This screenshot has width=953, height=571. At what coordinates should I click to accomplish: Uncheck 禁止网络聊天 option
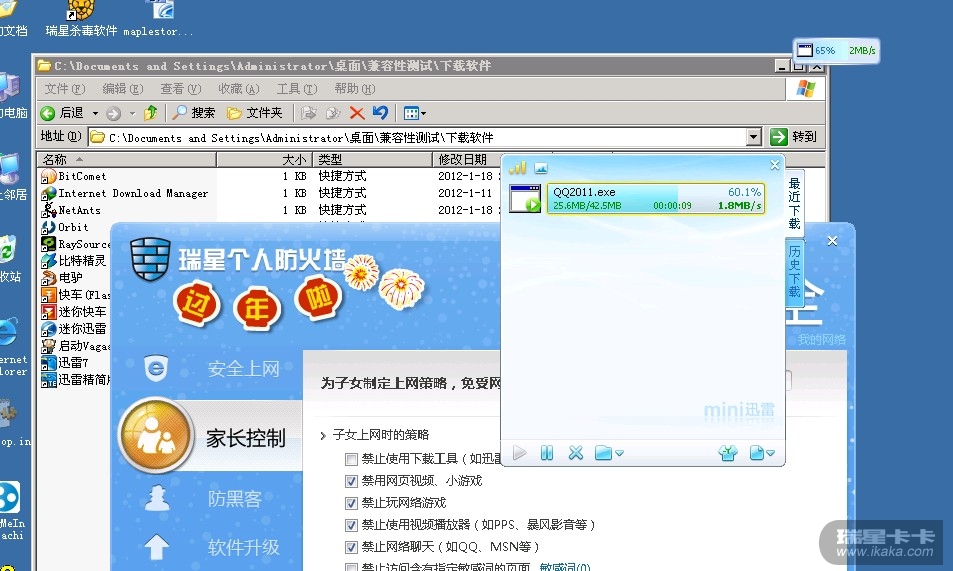(x=351, y=547)
